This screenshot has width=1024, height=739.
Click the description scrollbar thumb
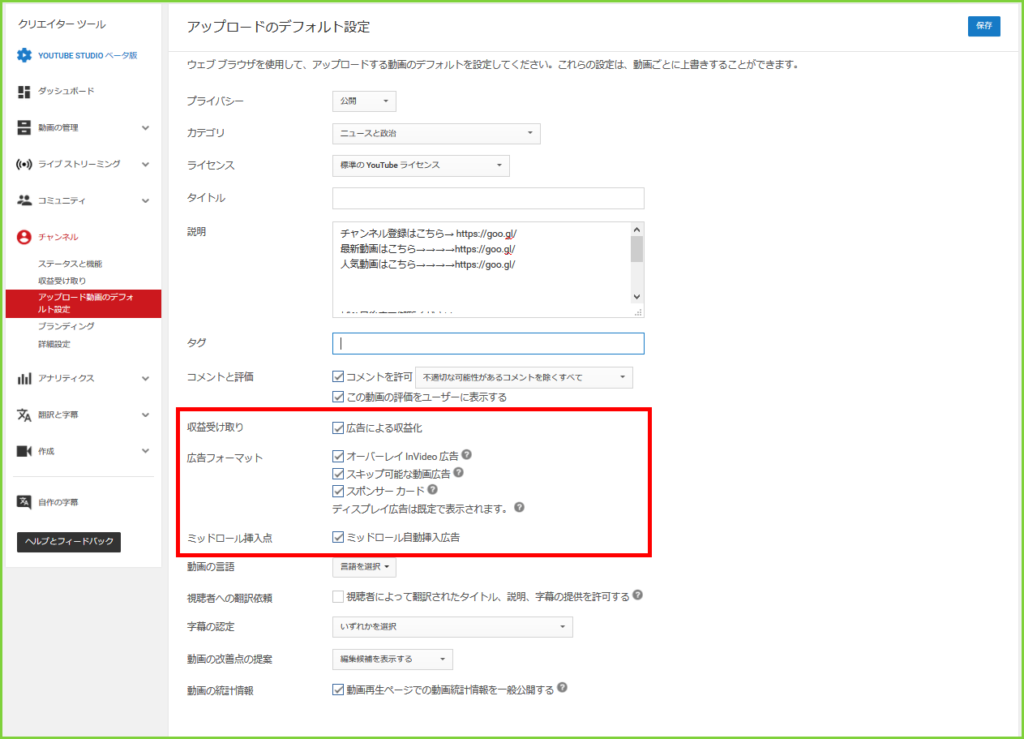tap(637, 249)
